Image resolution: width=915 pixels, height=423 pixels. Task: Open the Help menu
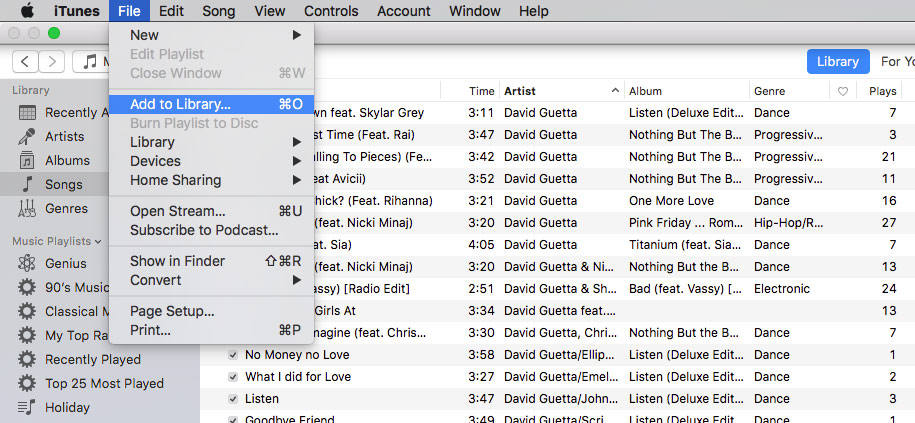[533, 11]
